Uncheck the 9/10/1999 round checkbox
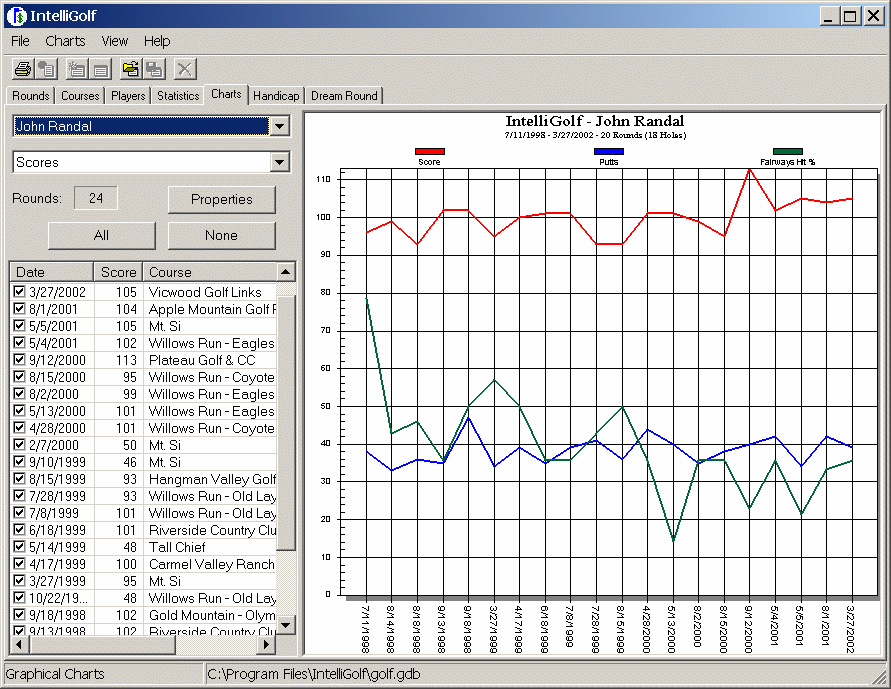 click(x=19, y=461)
